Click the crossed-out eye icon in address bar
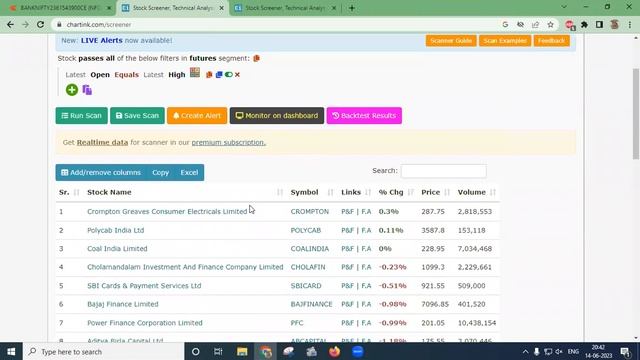 (520, 24)
